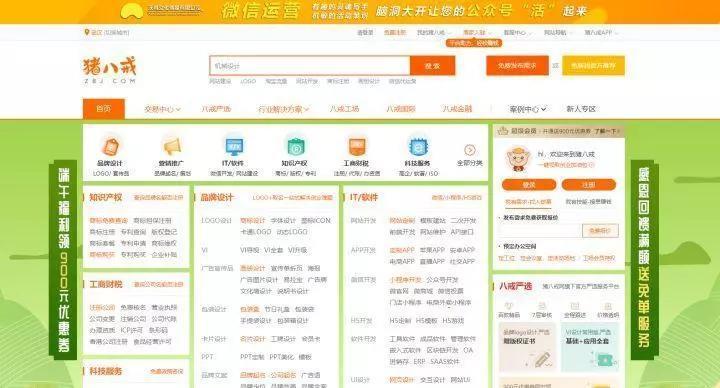Viewport: 720px width, 388px height.
Task: Click the 注册 register button
Action: [x=589, y=185]
